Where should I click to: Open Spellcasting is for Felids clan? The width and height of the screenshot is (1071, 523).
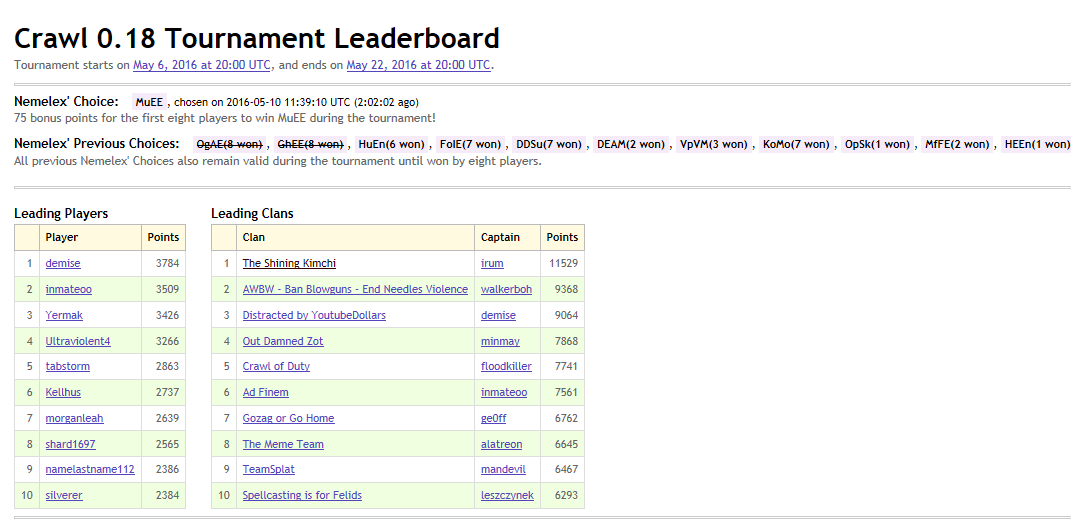(x=302, y=495)
